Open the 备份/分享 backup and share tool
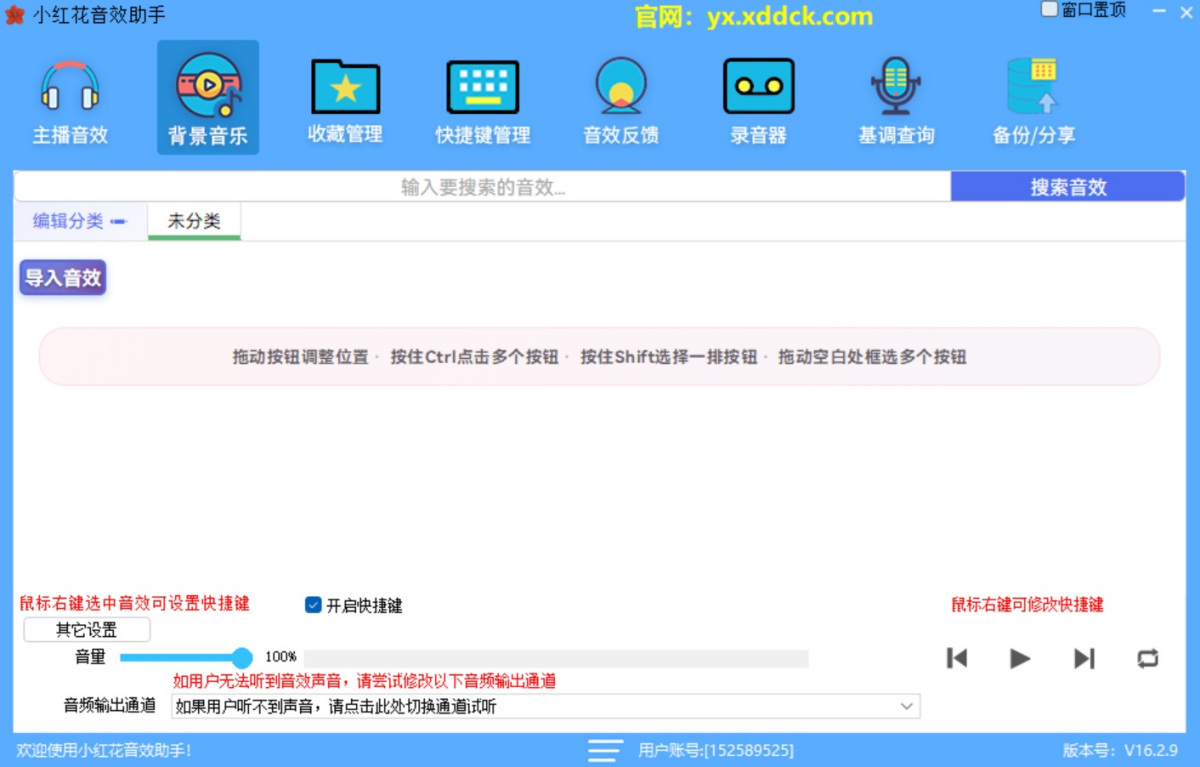The image size is (1200, 767). click(x=1033, y=97)
